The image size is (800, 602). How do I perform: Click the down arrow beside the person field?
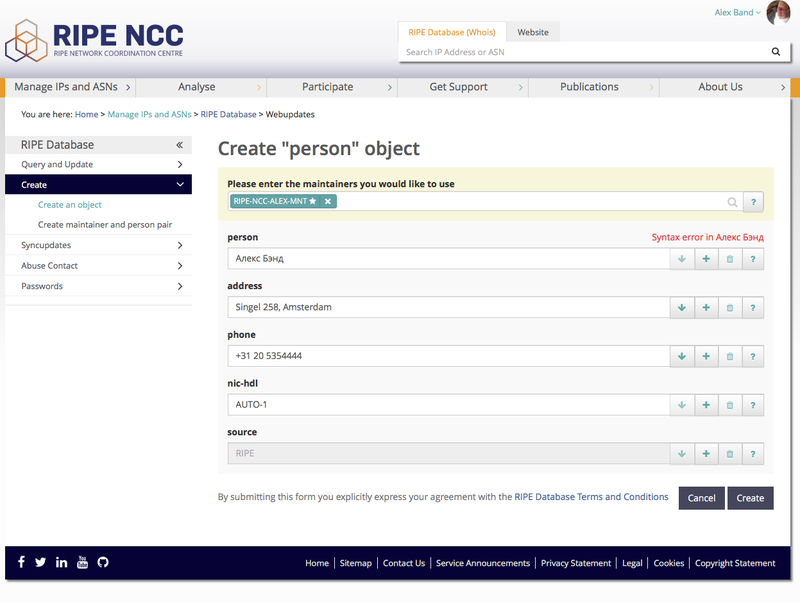coord(682,258)
